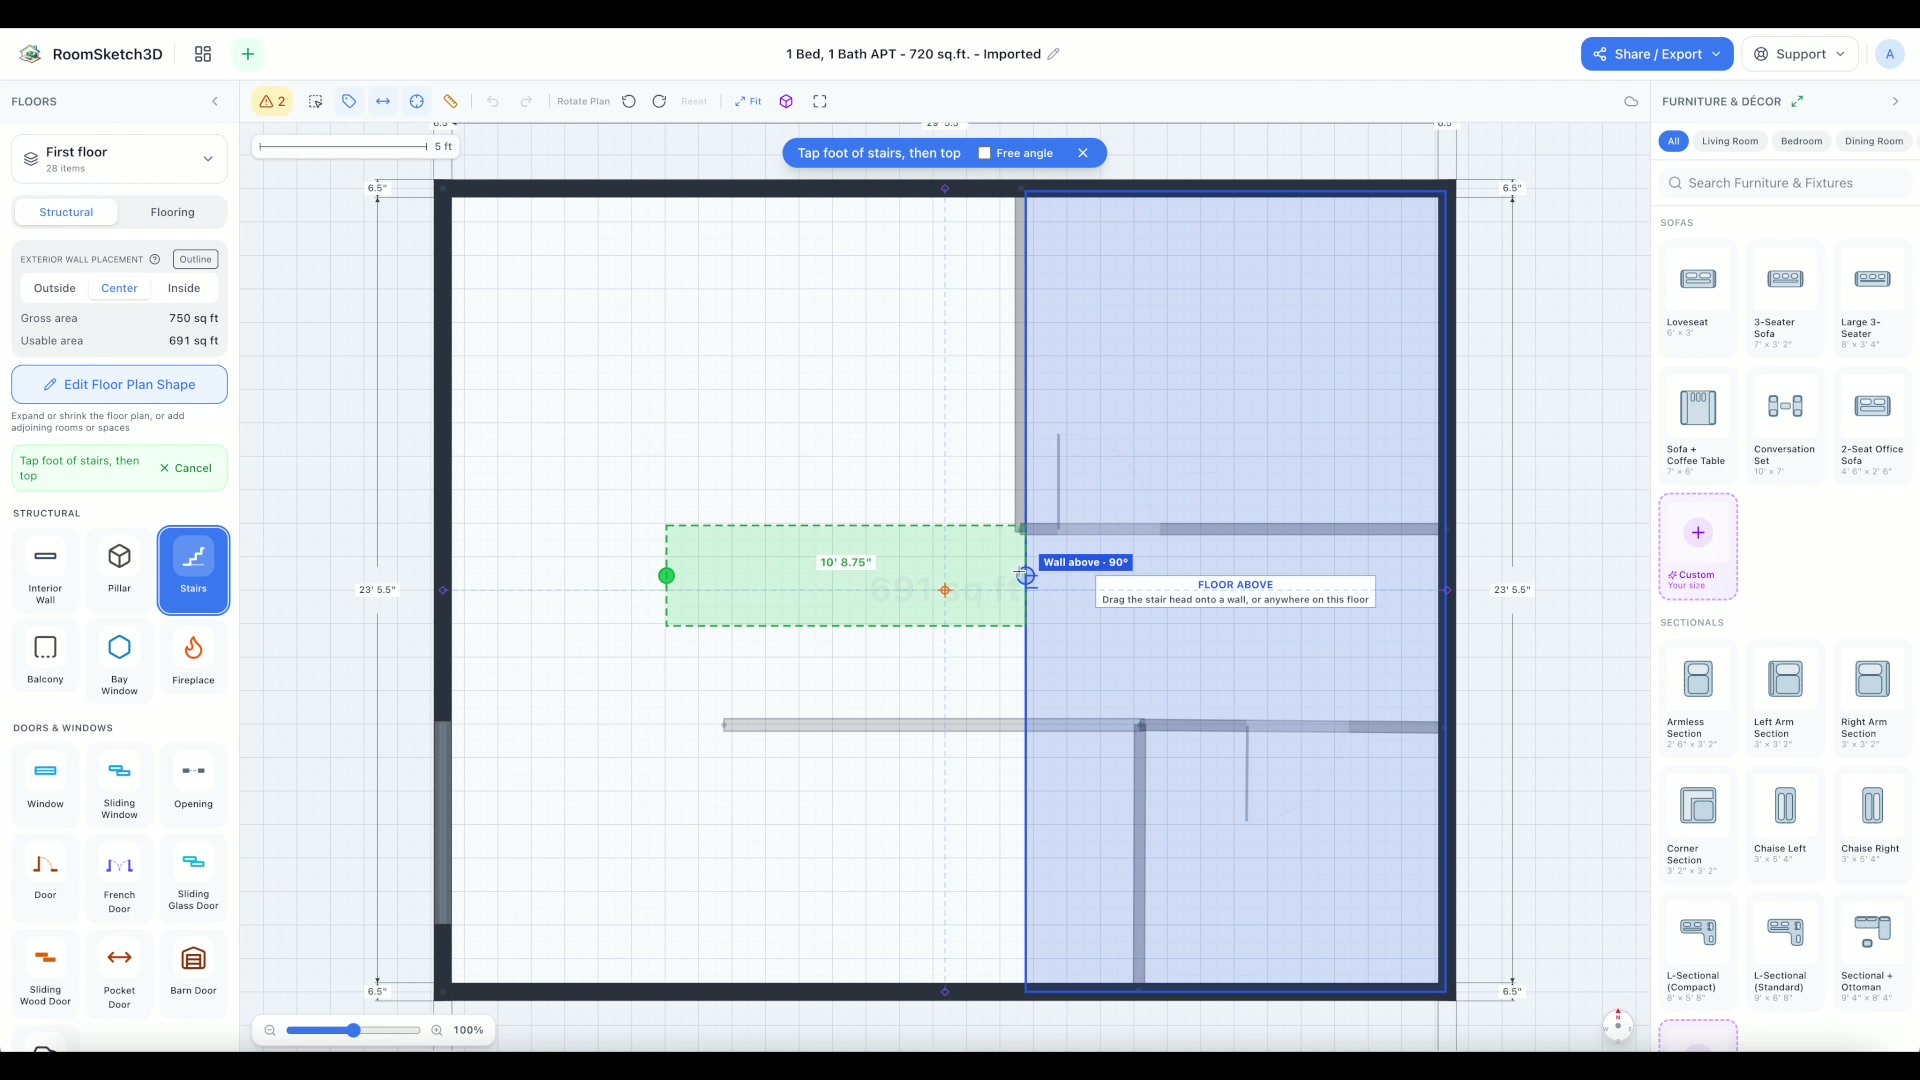Cancel the stair placement
1920x1080 pixels.
[x=186, y=468]
